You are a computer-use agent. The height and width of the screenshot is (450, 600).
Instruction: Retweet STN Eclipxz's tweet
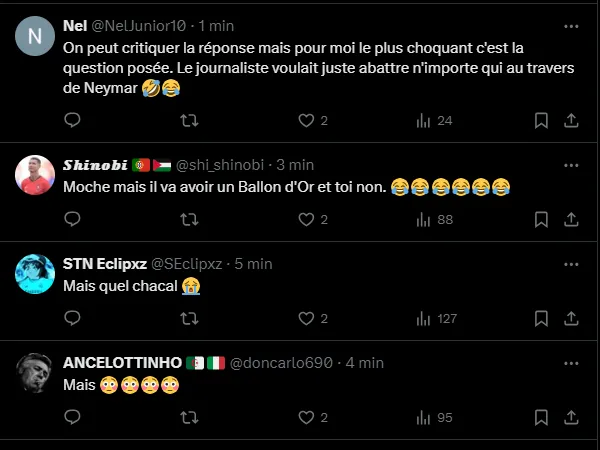point(187,318)
